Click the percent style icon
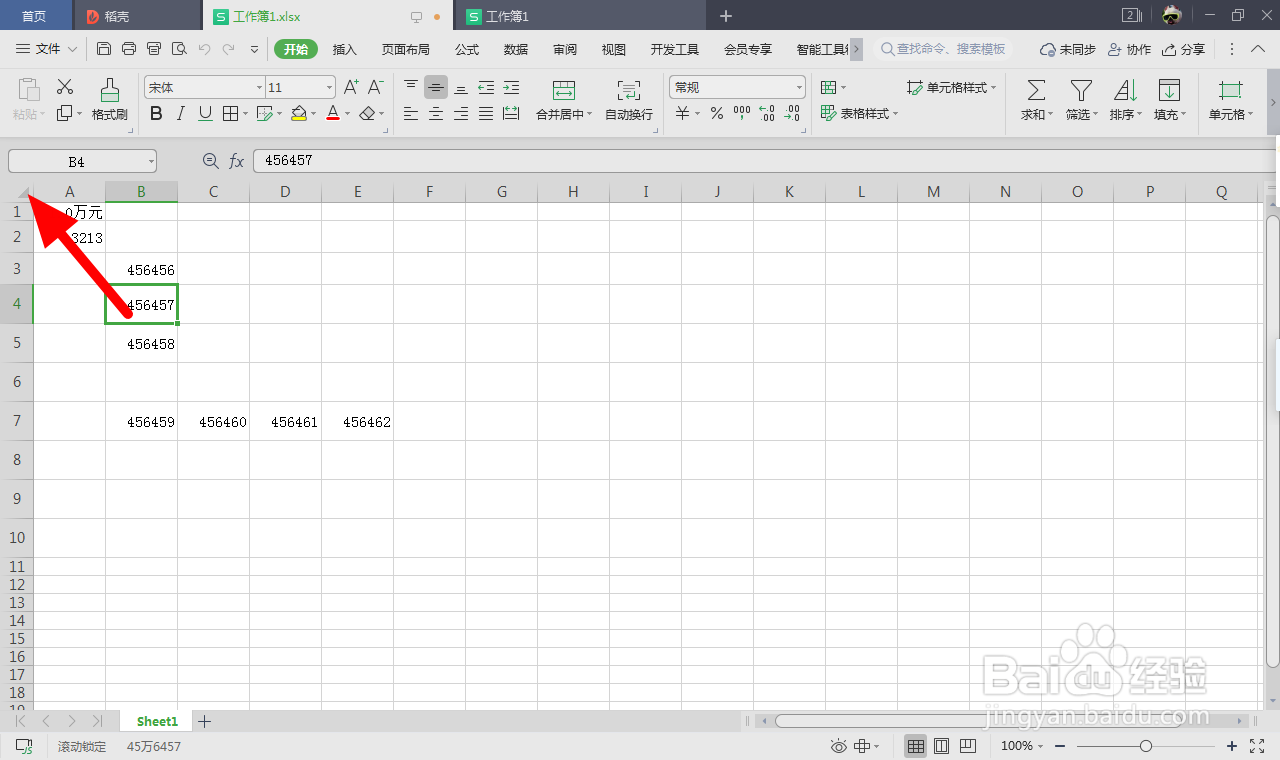 click(716, 114)
